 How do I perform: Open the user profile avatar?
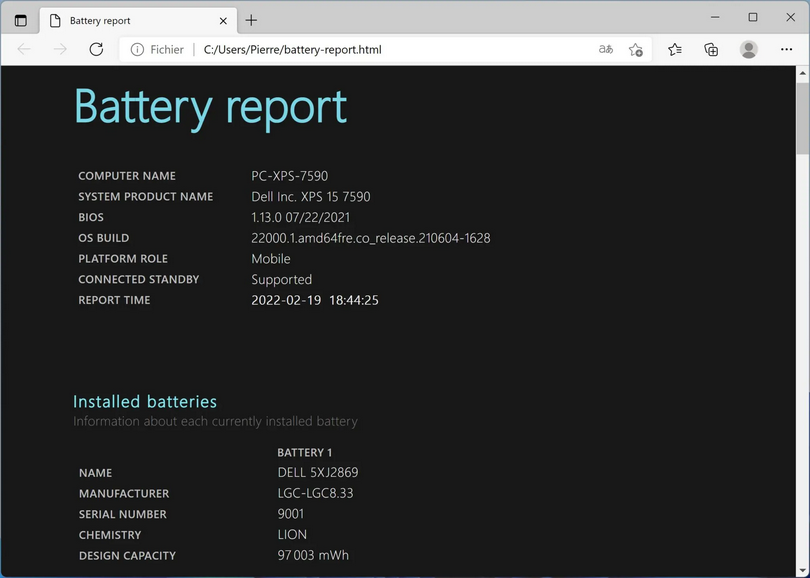pos(749,50)
